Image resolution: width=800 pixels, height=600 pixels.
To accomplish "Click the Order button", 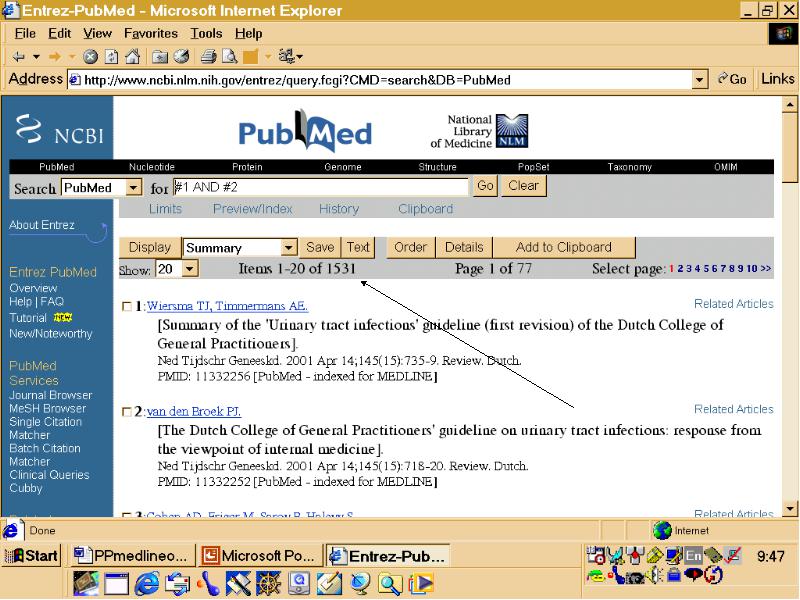I will pyautogui.click(x=410, y=247).
